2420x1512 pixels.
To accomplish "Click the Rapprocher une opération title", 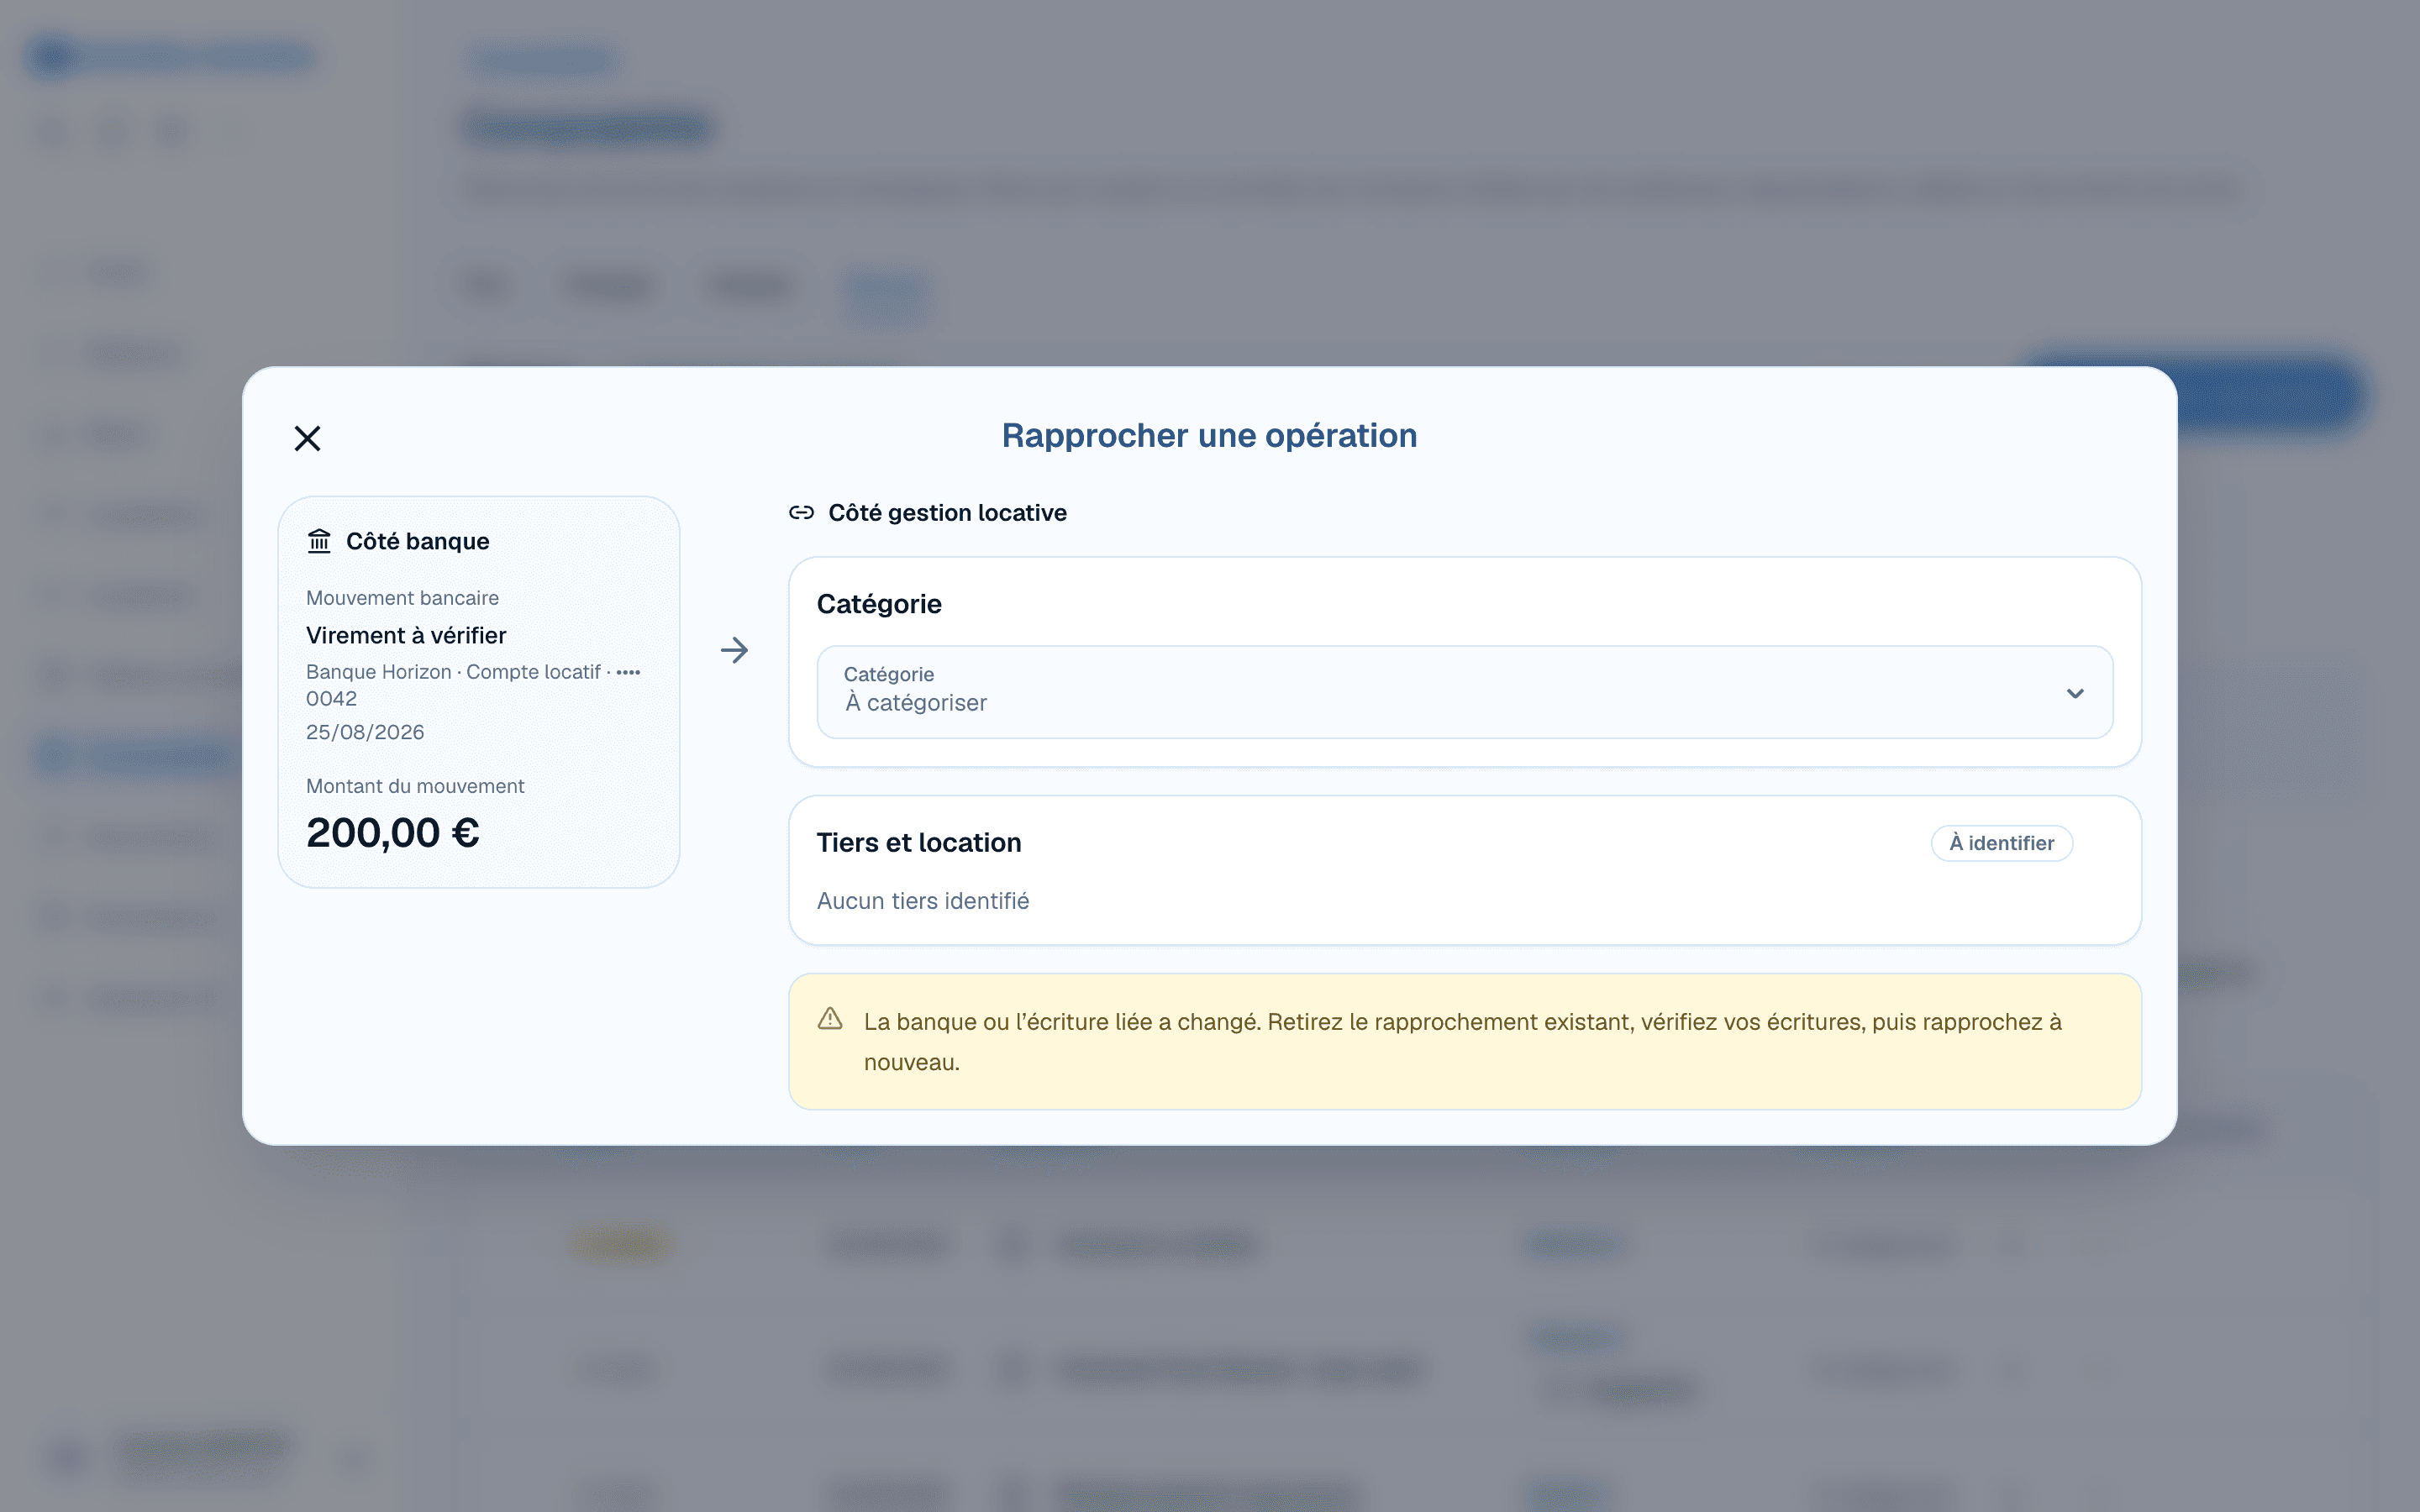I will pos(1209,436).
